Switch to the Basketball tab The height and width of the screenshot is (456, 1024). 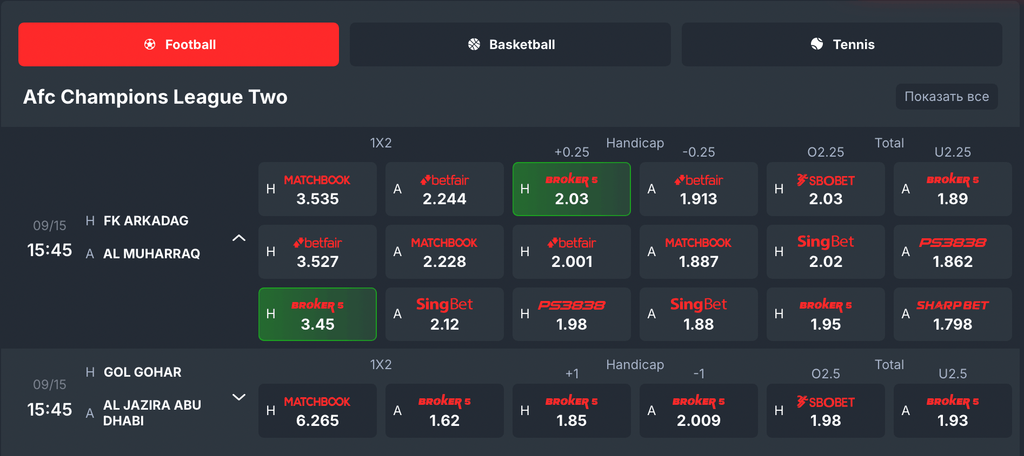(510, 44)
